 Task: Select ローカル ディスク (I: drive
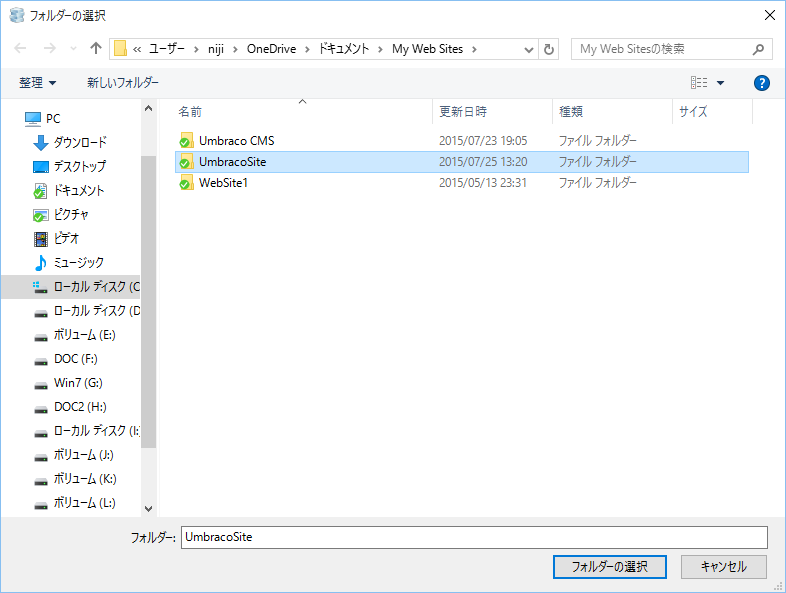(86, 431)
